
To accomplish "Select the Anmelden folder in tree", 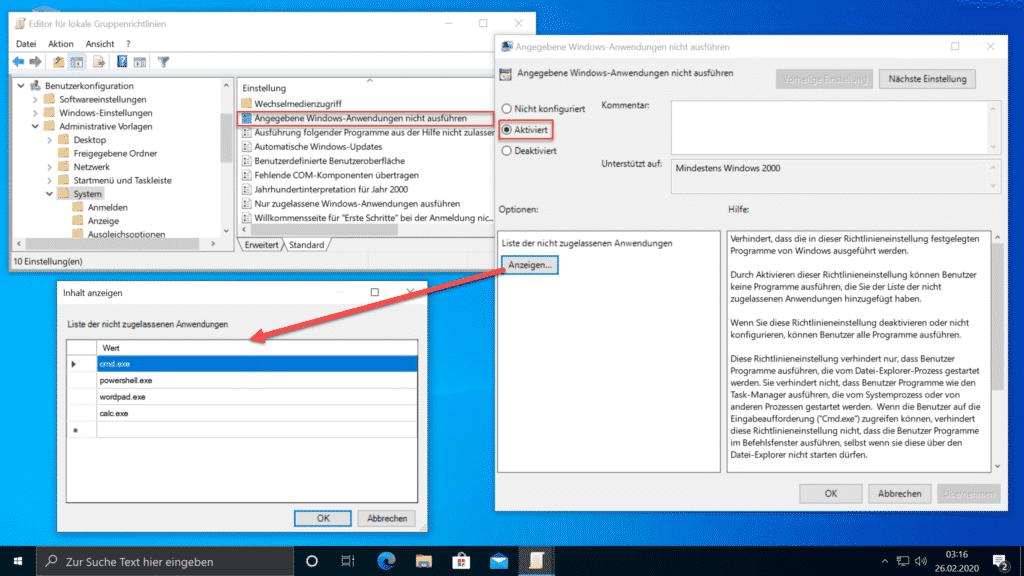I will coord(107,208).
